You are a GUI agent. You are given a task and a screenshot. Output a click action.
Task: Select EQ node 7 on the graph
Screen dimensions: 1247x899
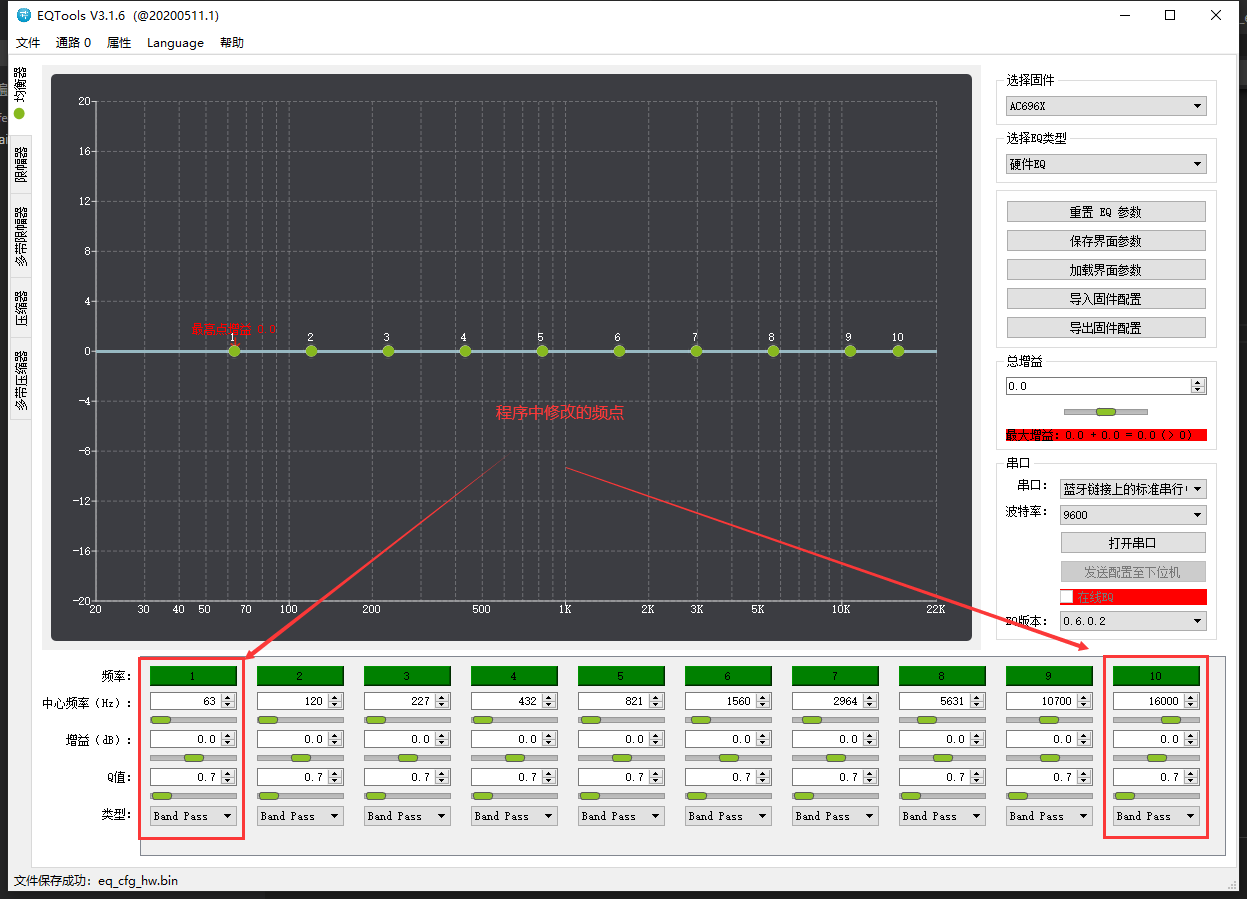(696, 351)
